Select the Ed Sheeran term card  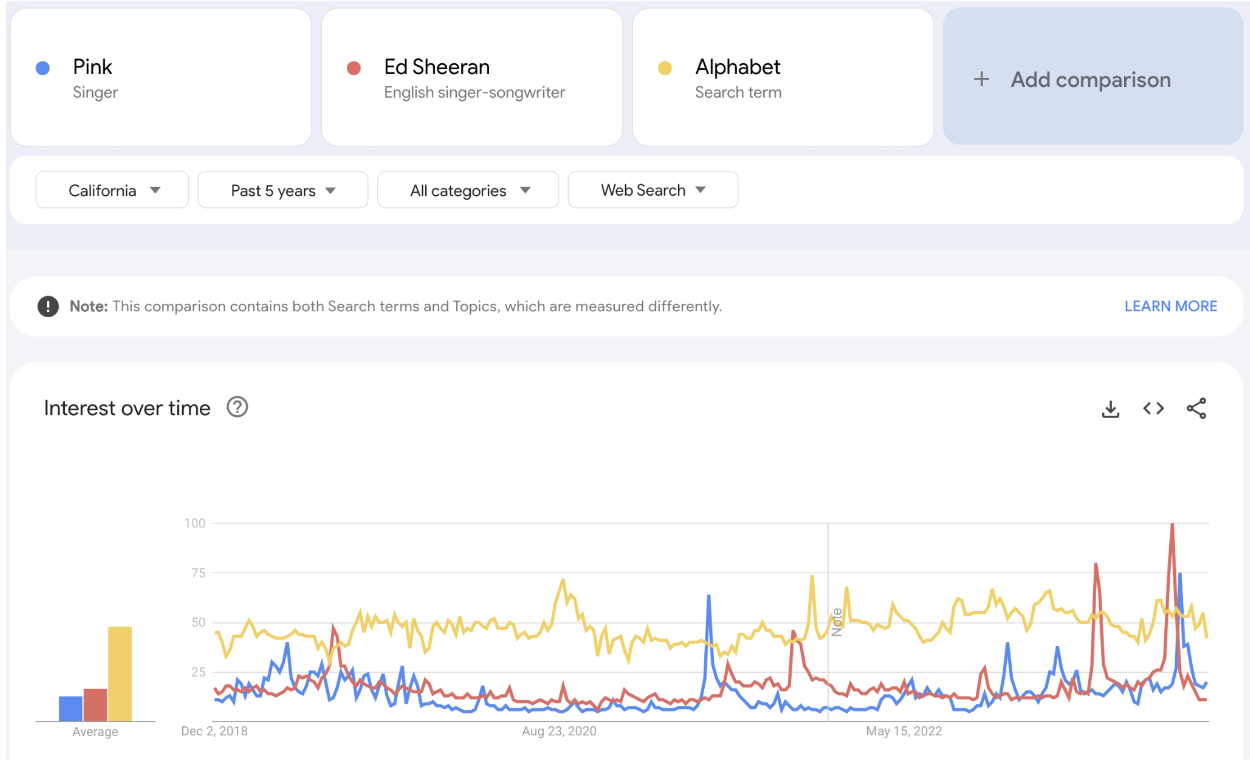pos(471,78)
